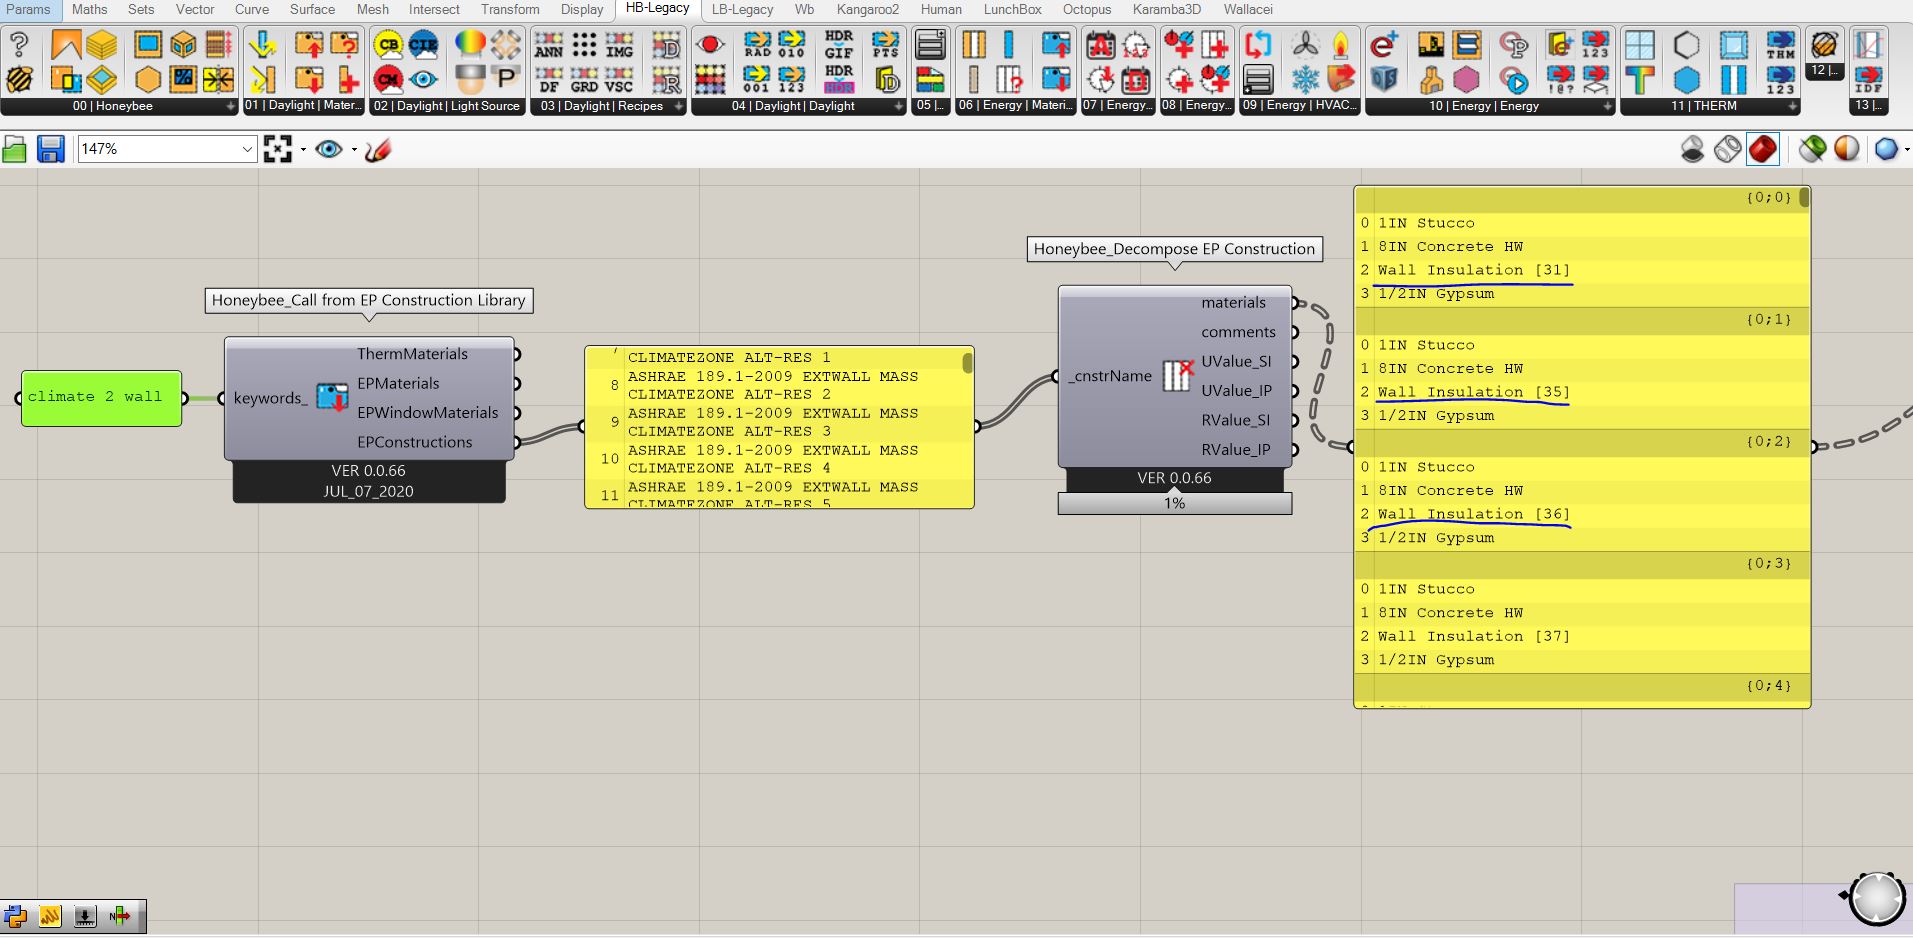This screenshot has height=938, width=1913.
Task: Click the OpenStudio OS icon
Action: 1384,79
